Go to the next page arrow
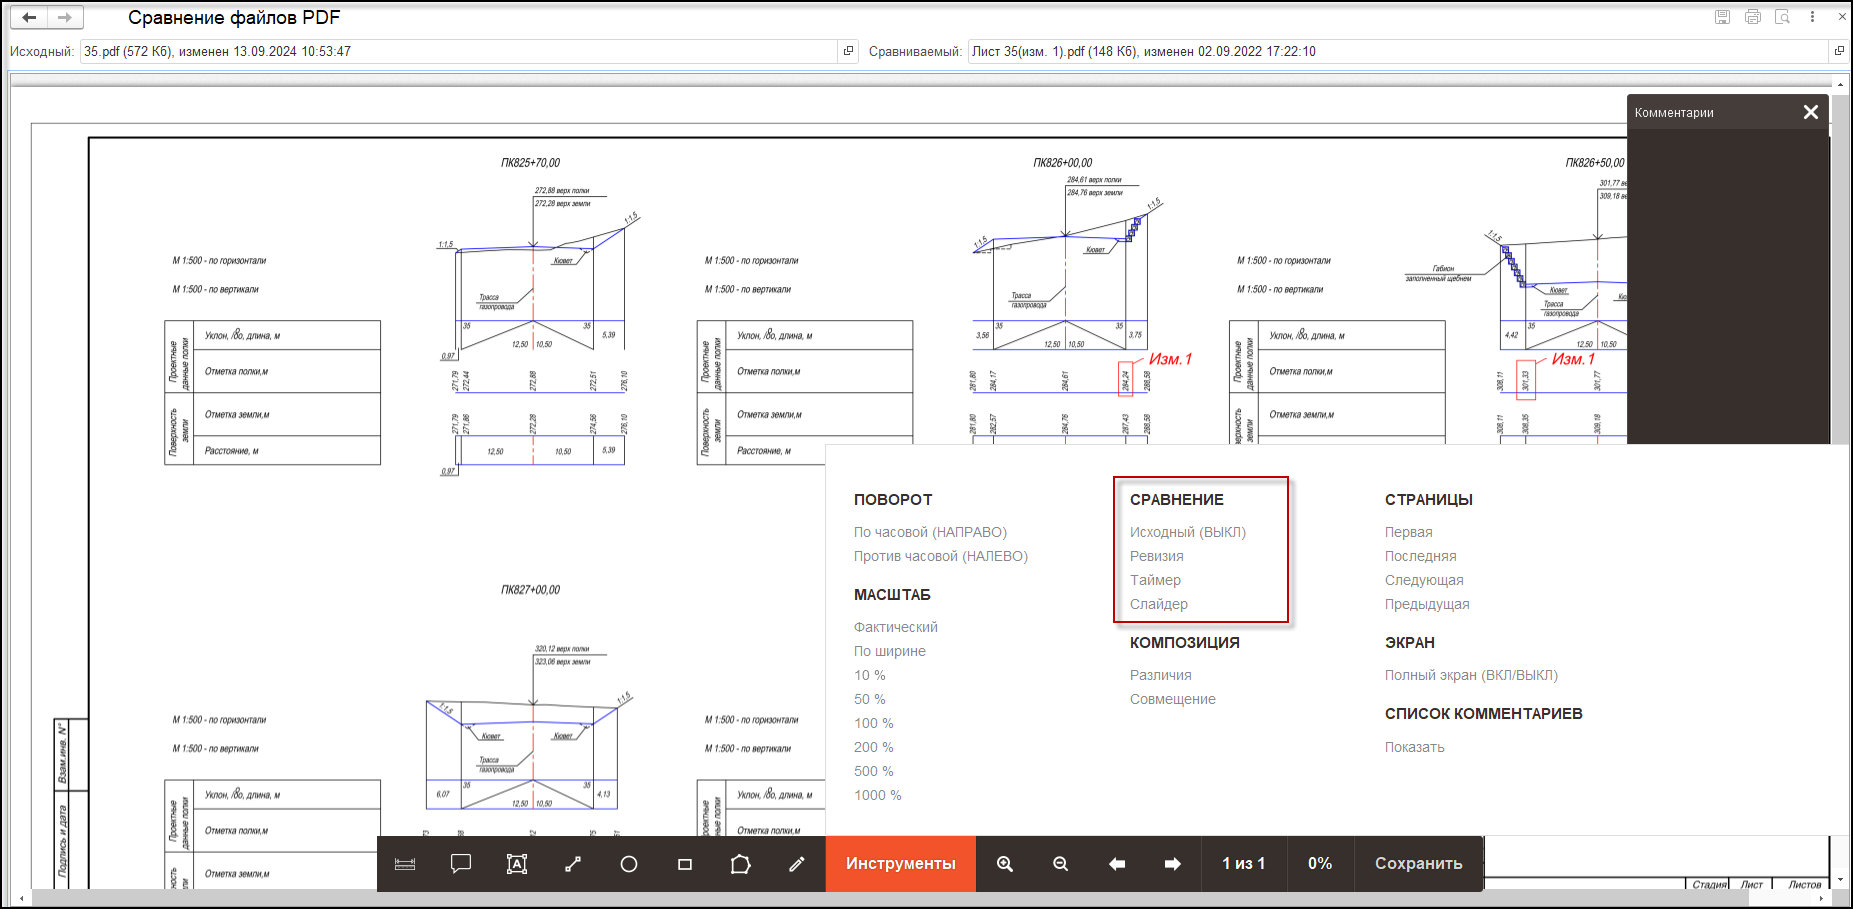 pyautogui.click(x=1173, y=864)
